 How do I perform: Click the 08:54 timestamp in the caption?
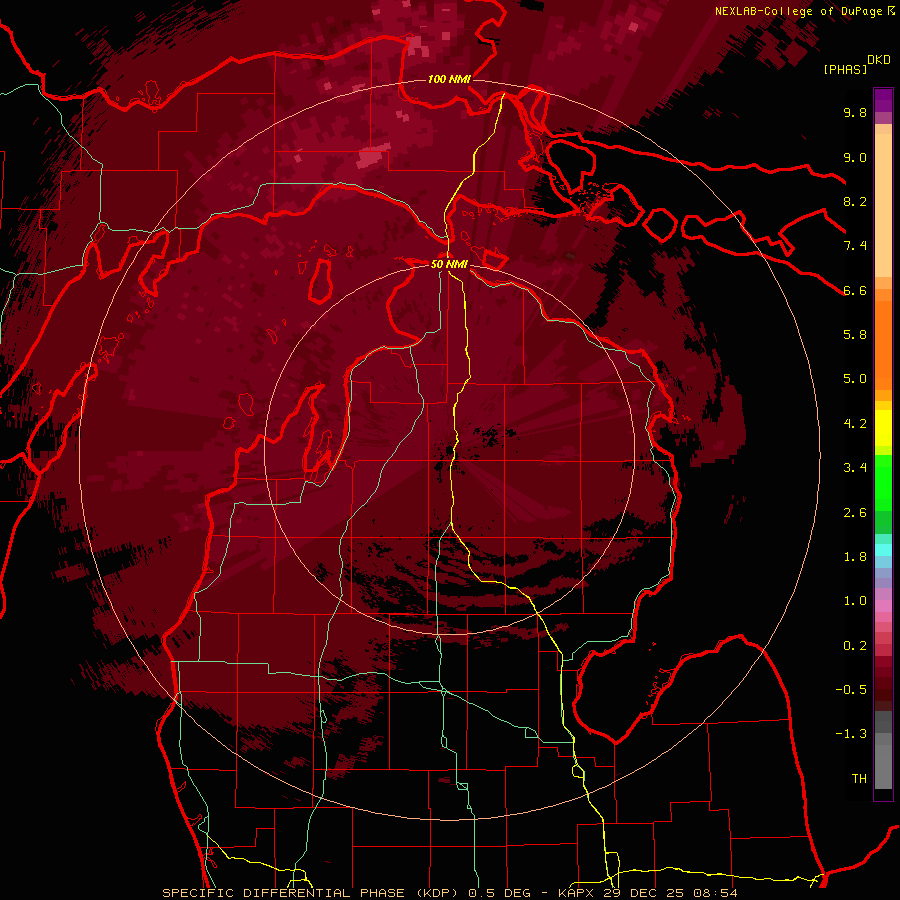click(x=717, y=893)
